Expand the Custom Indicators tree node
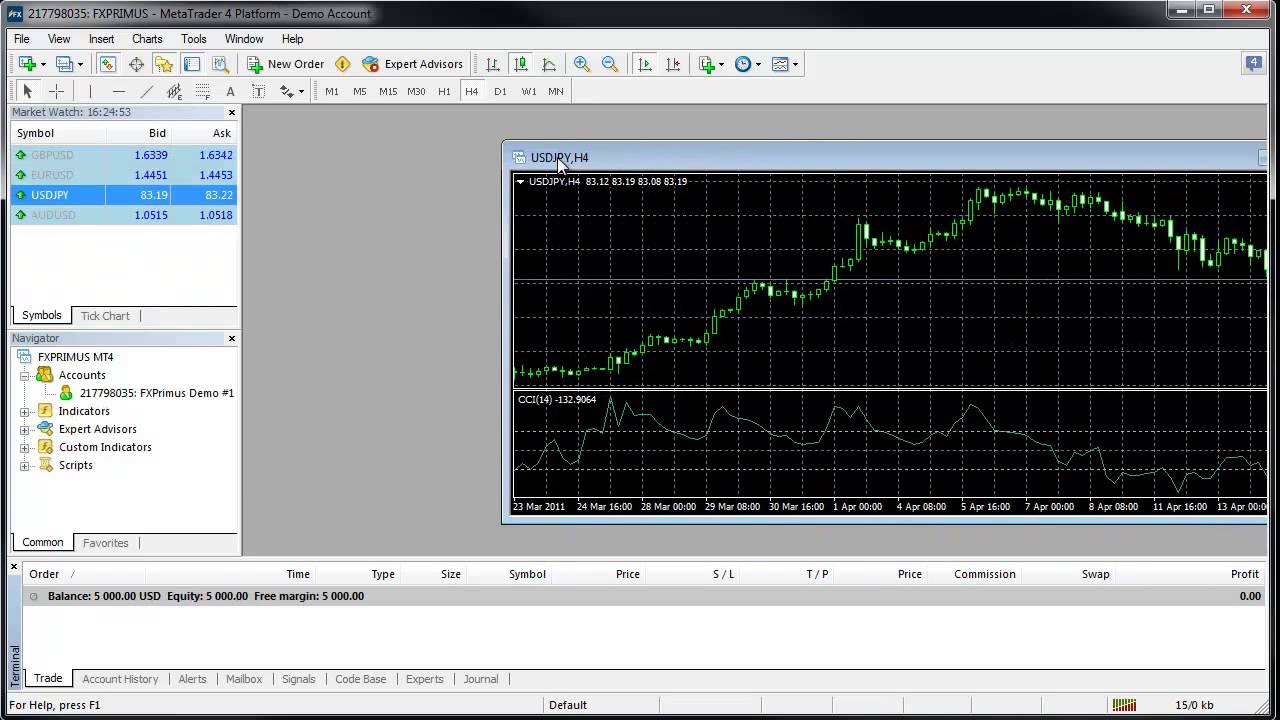 (25, 447)
